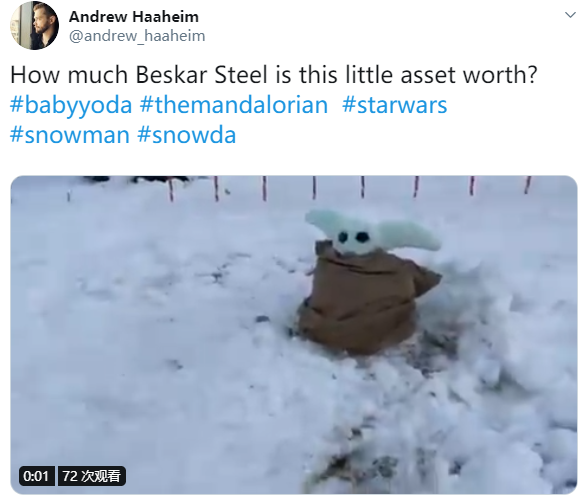Open the @andrew_haaheim handle link
Screen dimensions: 588x502
tap(137, 36)
